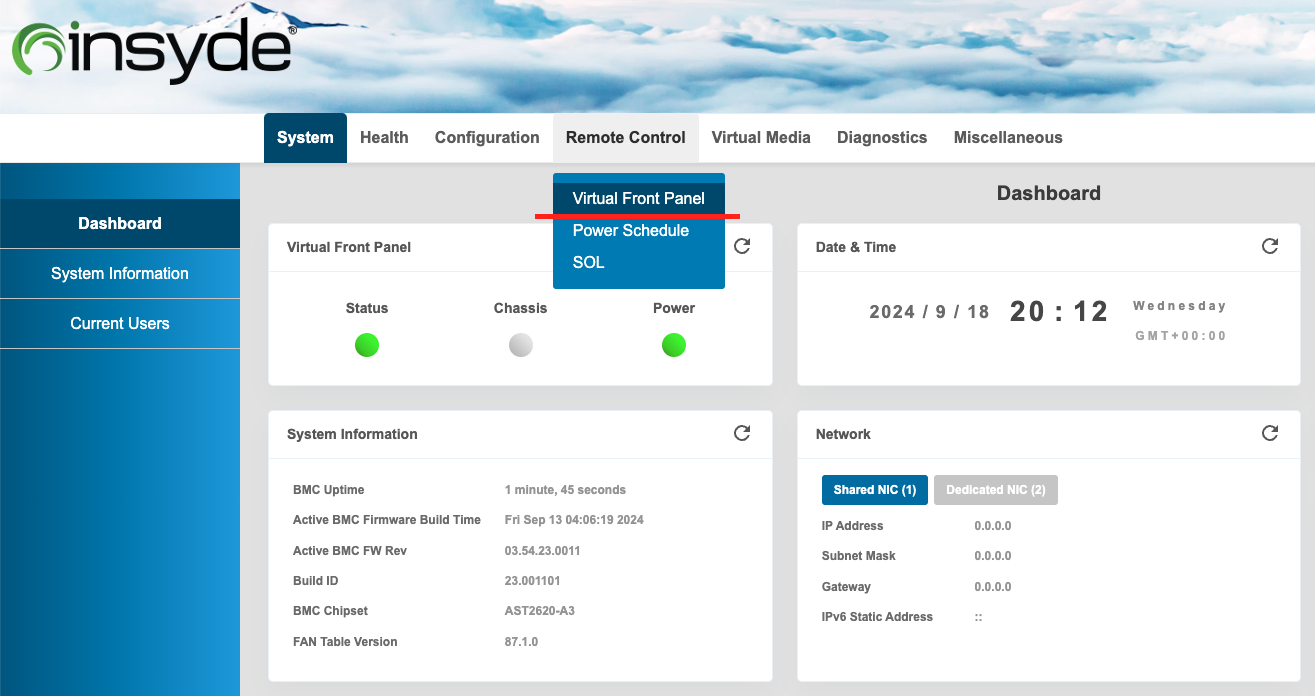The height and width of the screenshot is (696, 1315).
Task: Open the Virtual Media menu
Action: point(760,138)
